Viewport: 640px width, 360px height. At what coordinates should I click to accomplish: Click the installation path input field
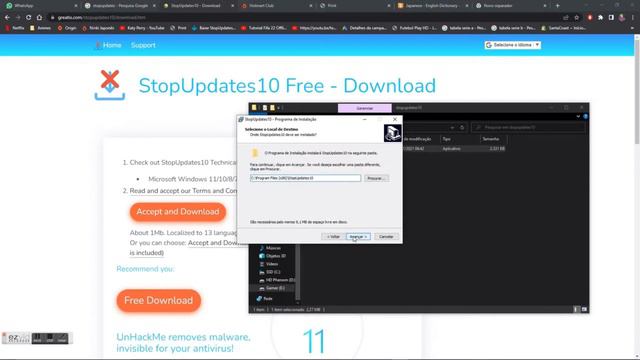point(305,178)
